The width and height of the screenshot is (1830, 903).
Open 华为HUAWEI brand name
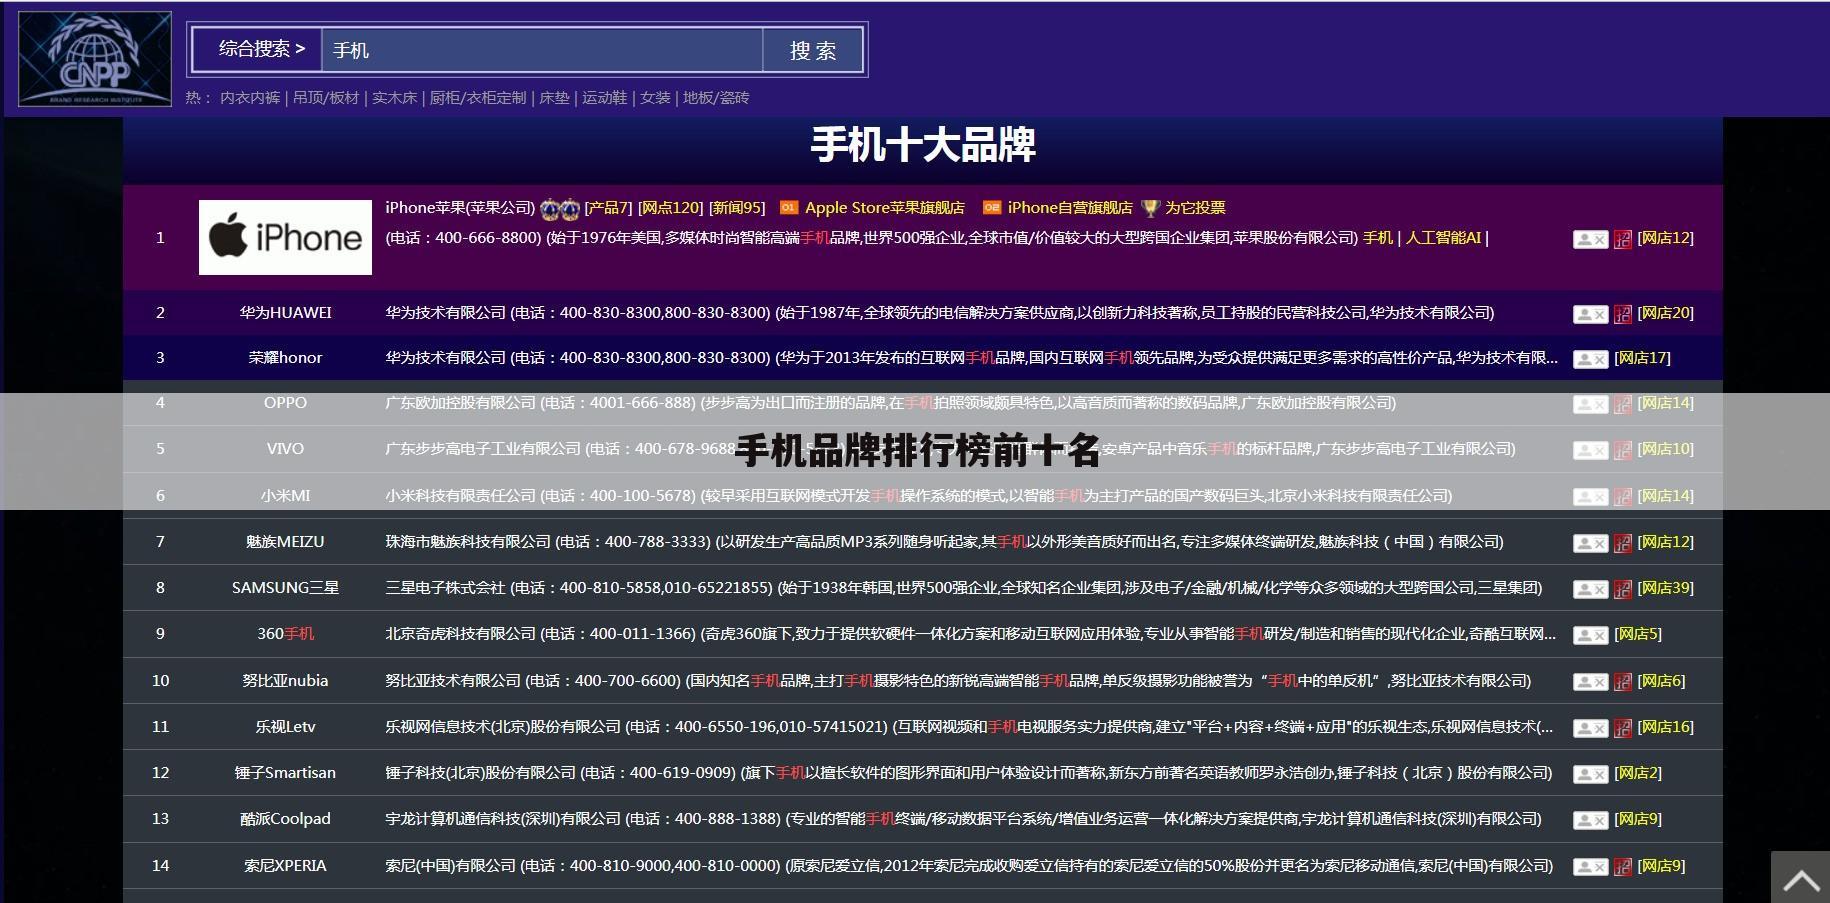pyautogui.click(x=285, y=313)
